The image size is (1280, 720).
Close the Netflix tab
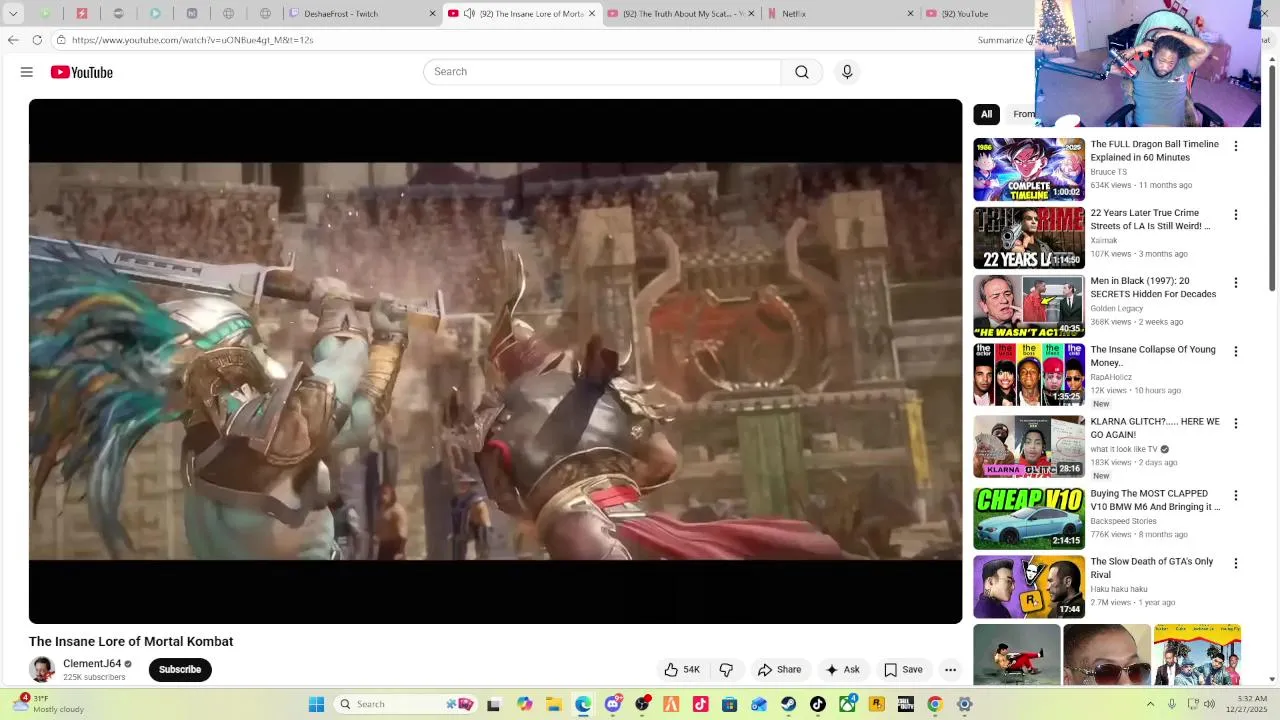pos(910,14)
